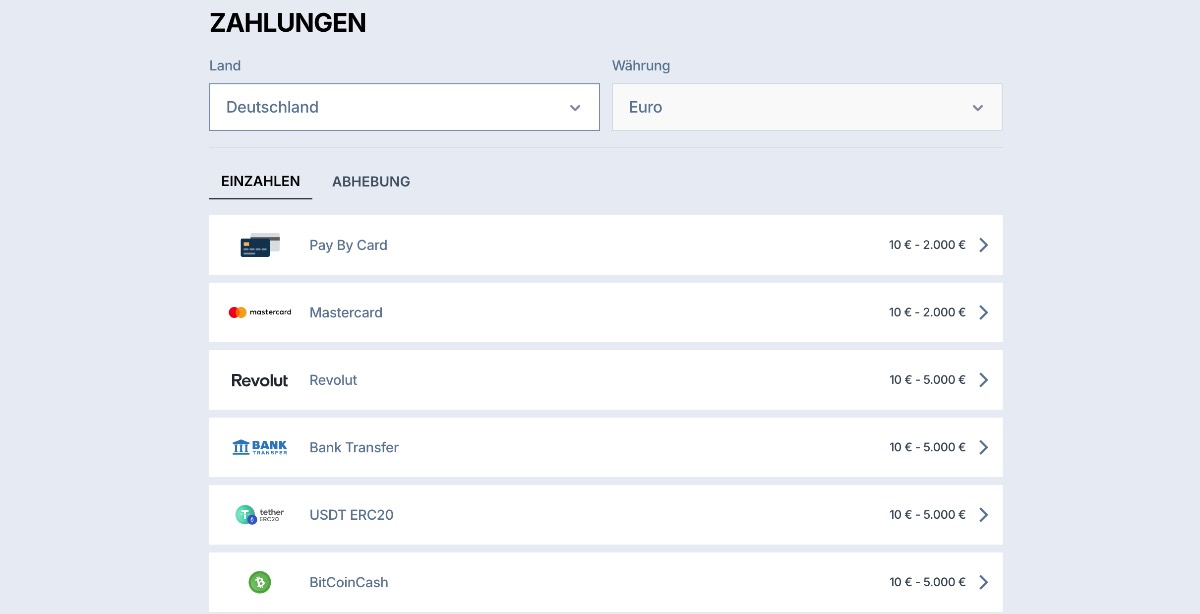Click the Tether USDT ERC20 coin icon
This screenshot has height=614, width=1200.
pos(260,514)
